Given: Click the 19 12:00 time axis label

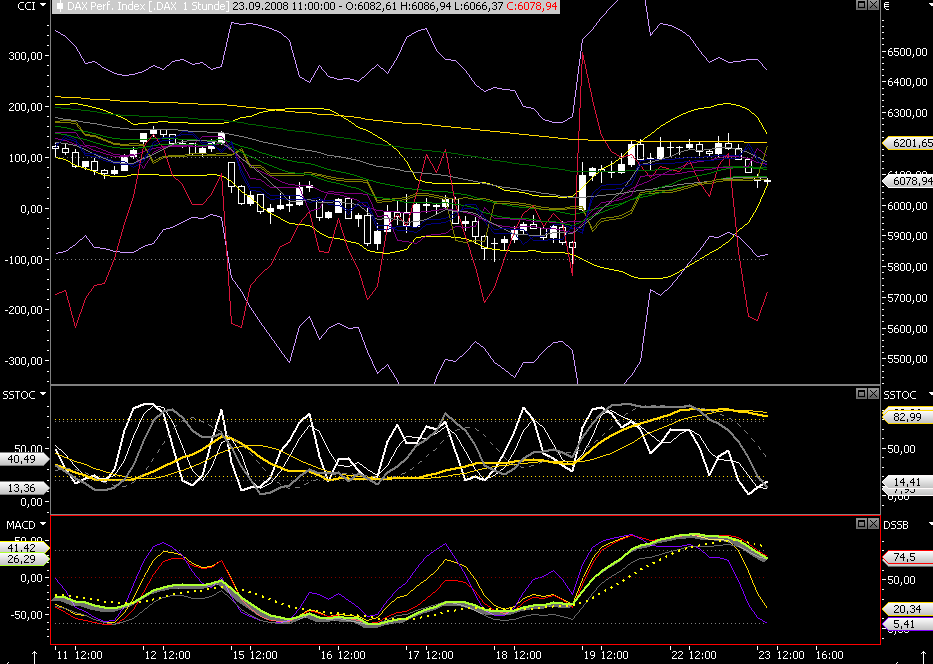Looking at the screenshot, I should click(x=606, y=655).
